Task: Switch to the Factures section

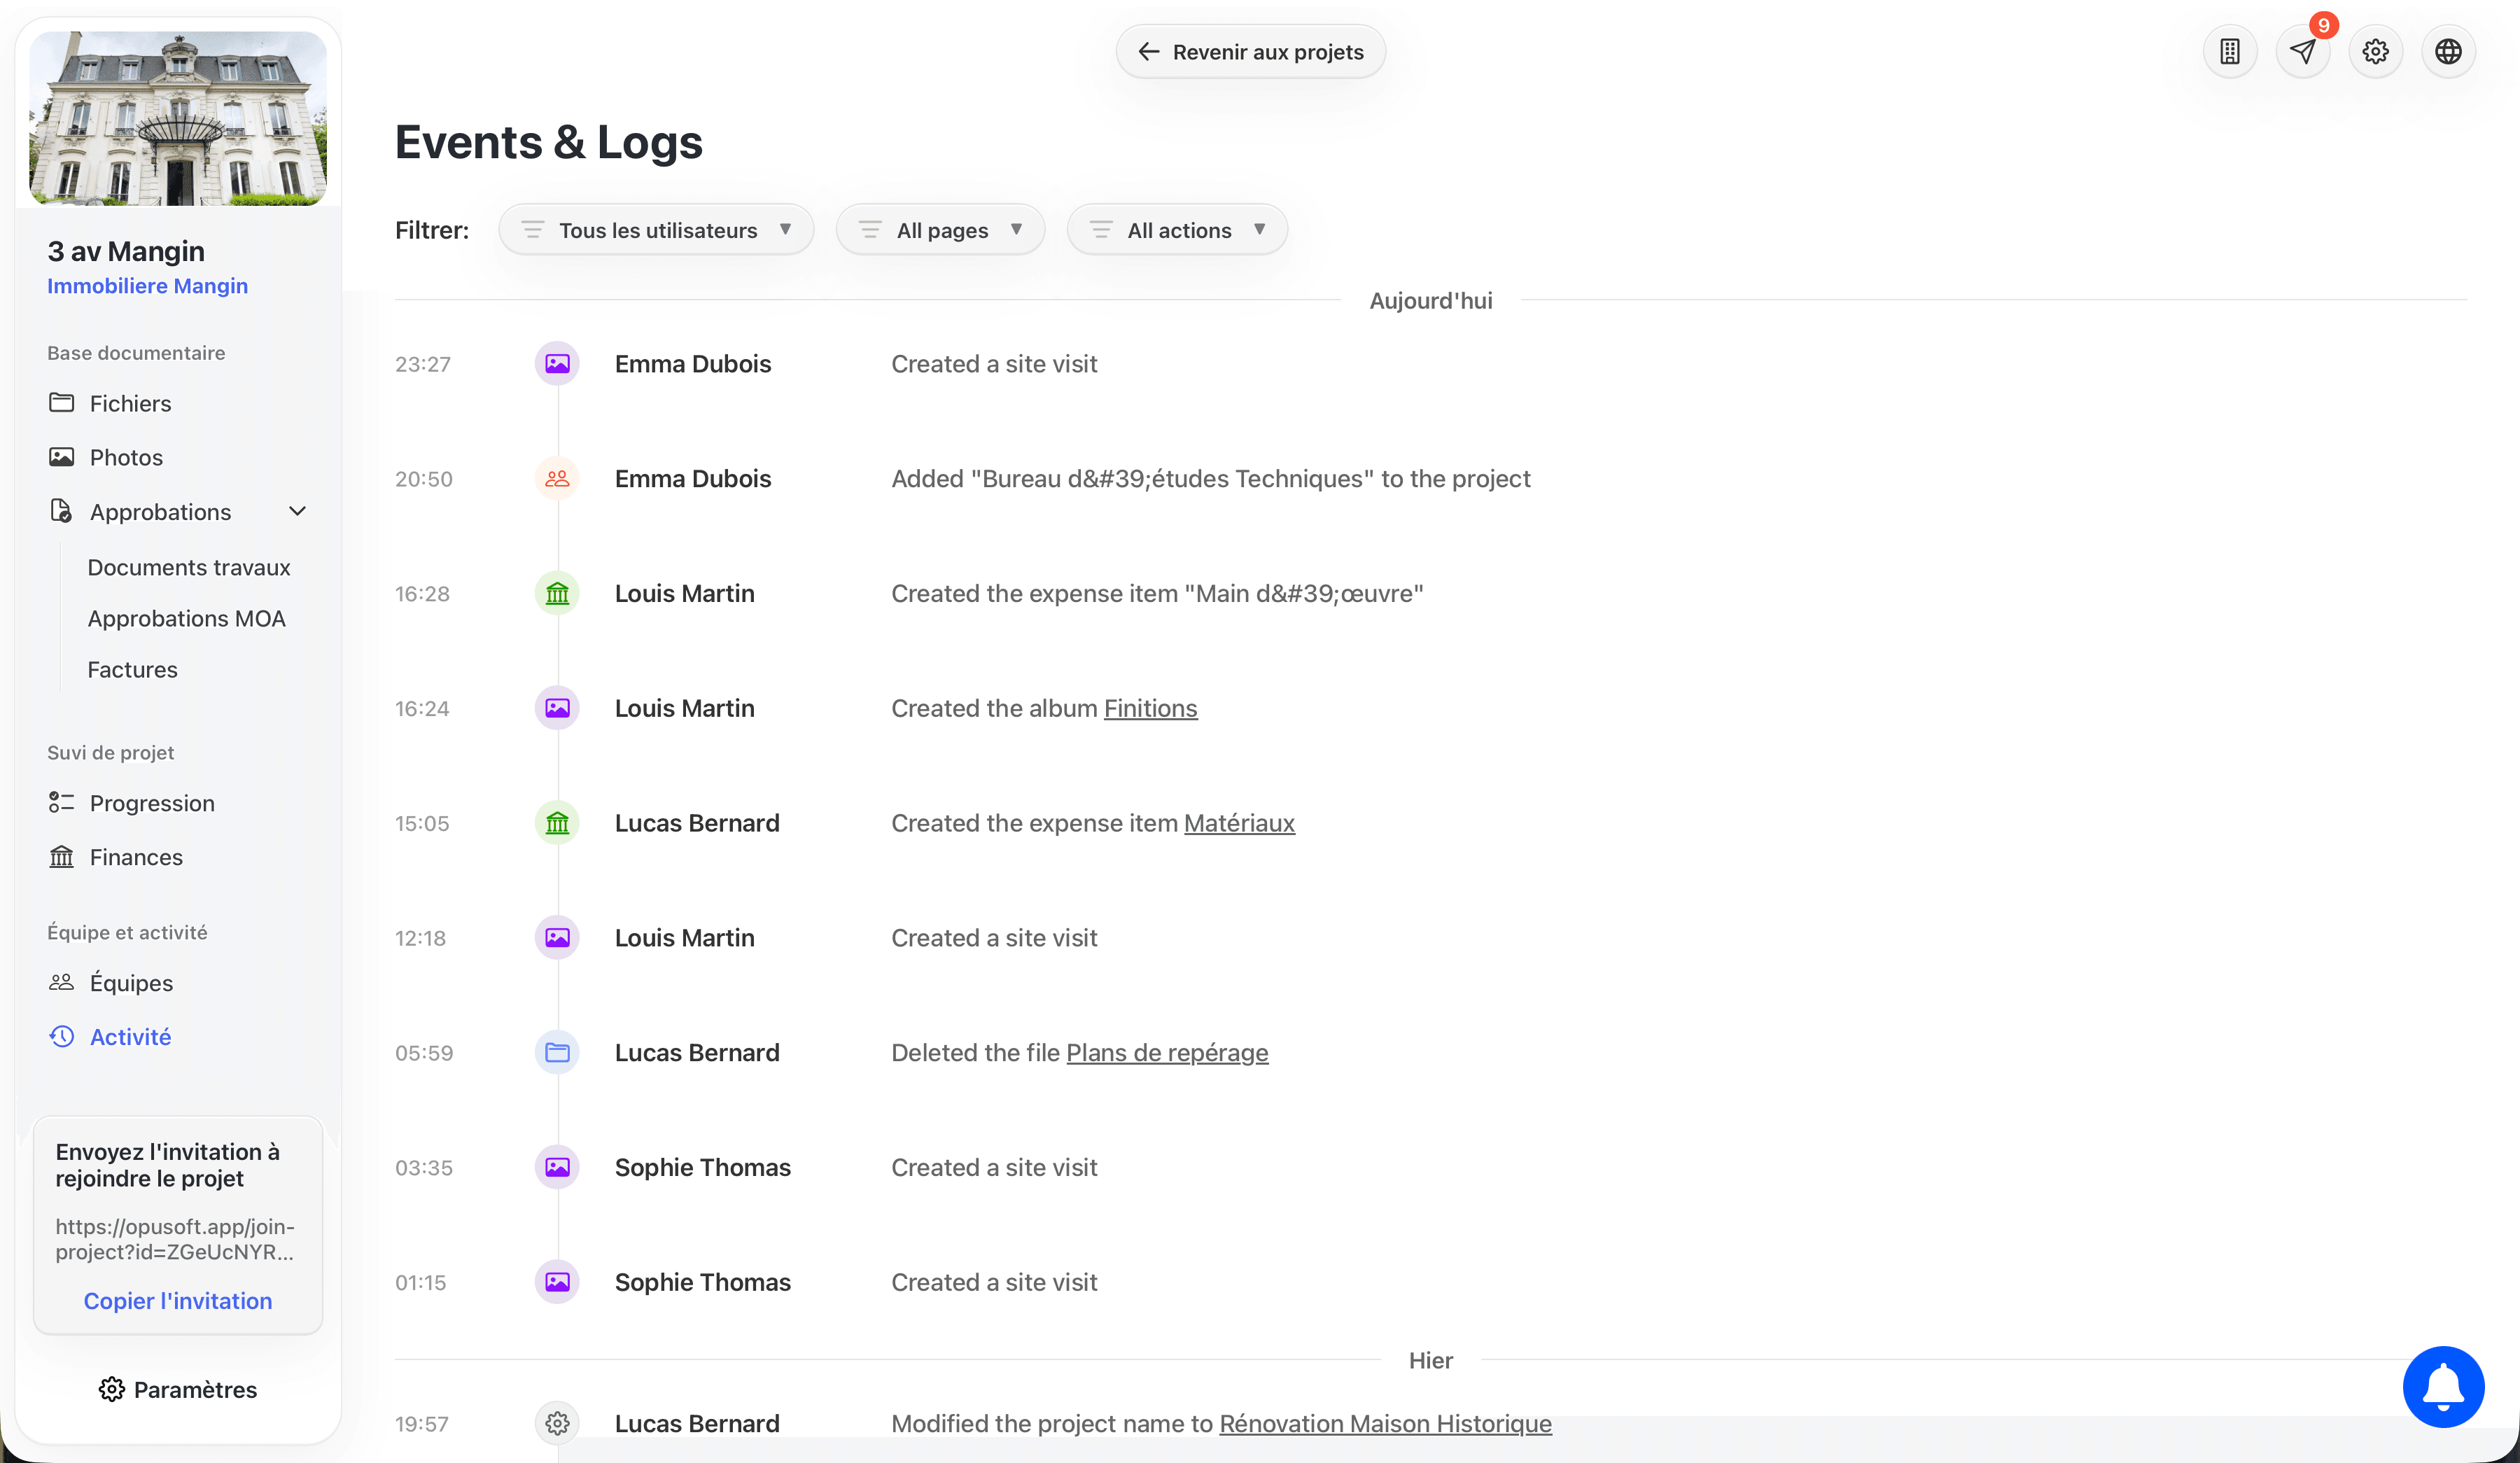Action: coord(132,669)
